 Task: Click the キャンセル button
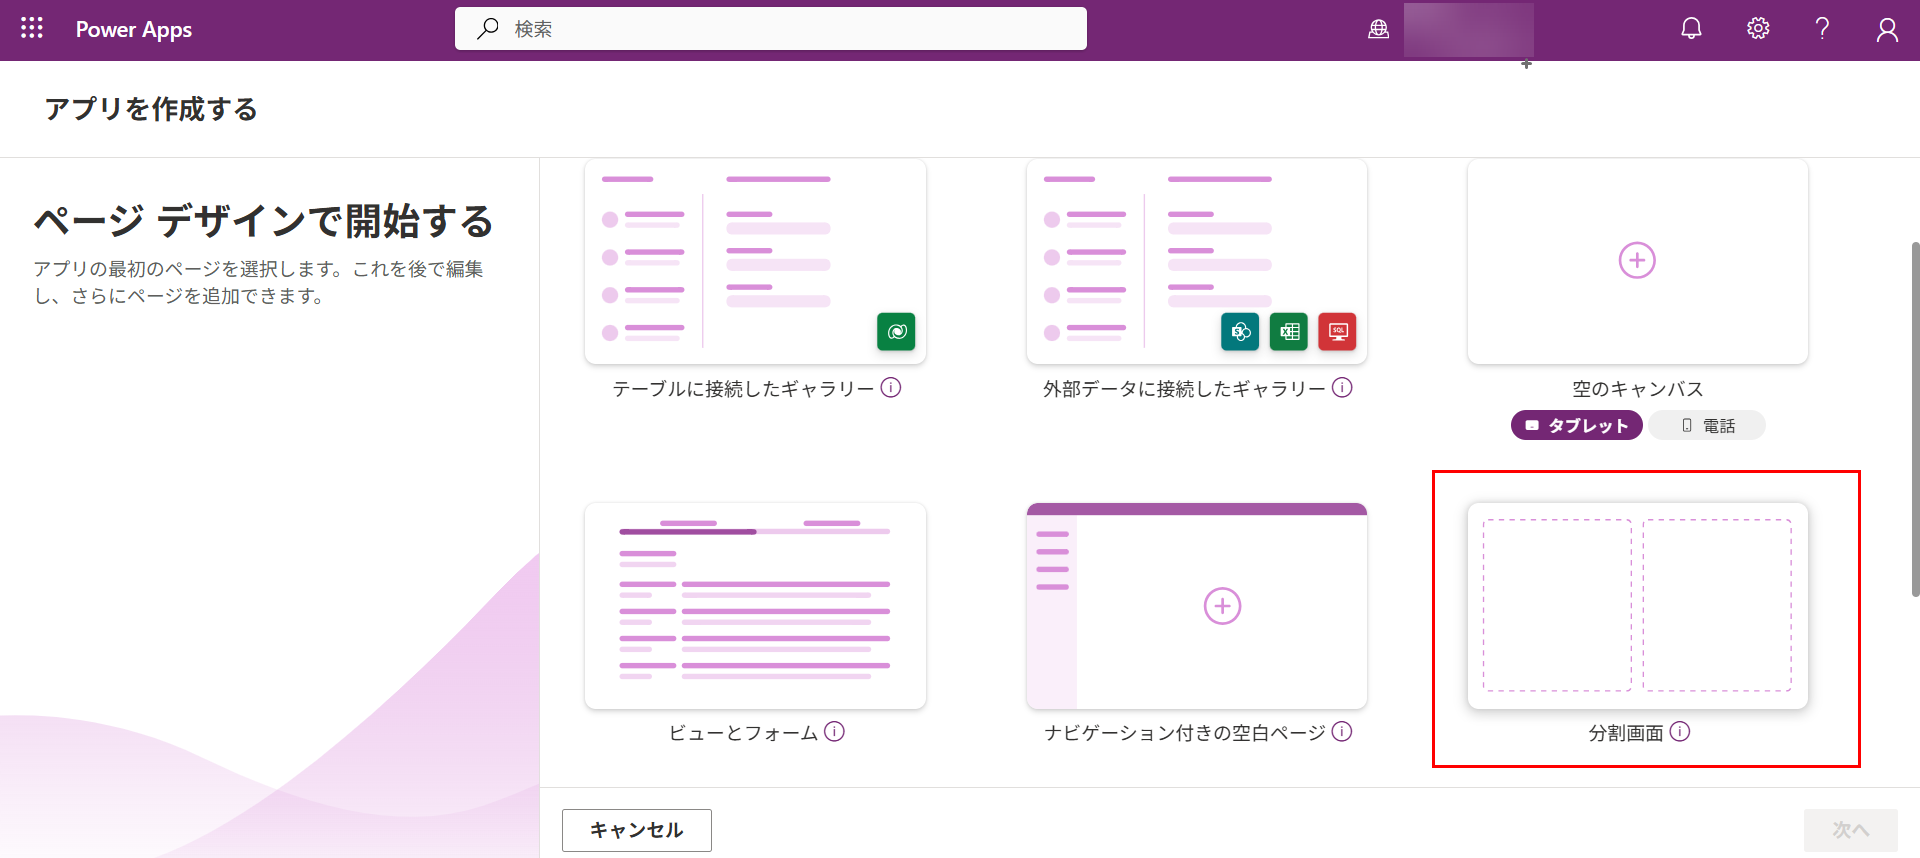pos(636,830)
